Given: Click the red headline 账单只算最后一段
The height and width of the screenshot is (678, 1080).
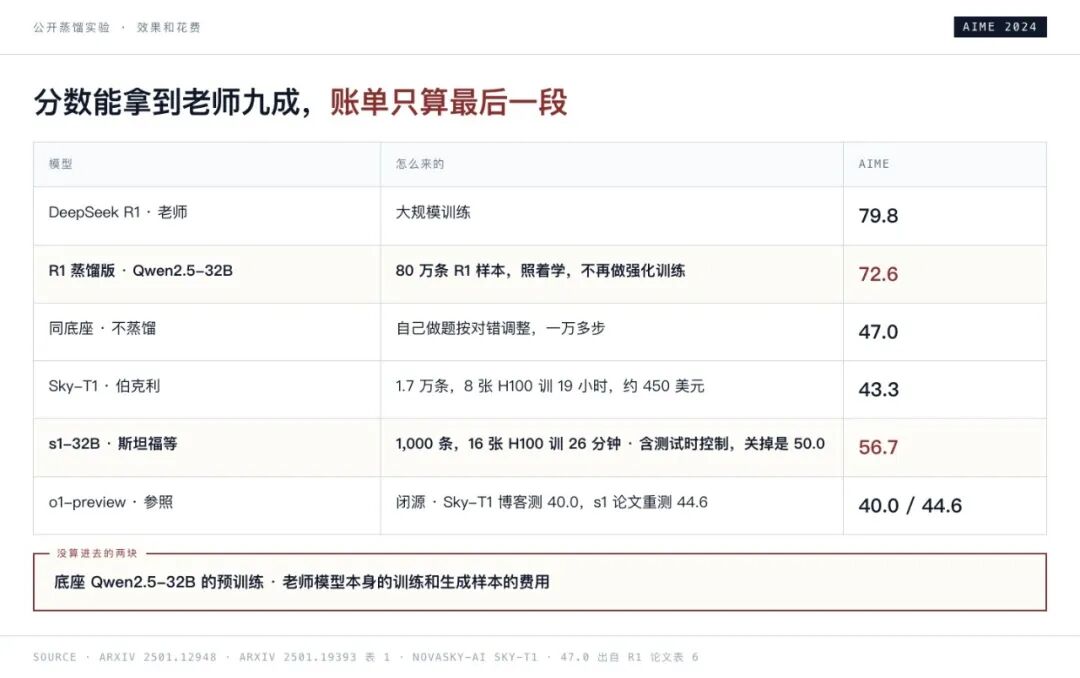Looking at the screenshot, I should pyautogui.click(x=448, y=102).
